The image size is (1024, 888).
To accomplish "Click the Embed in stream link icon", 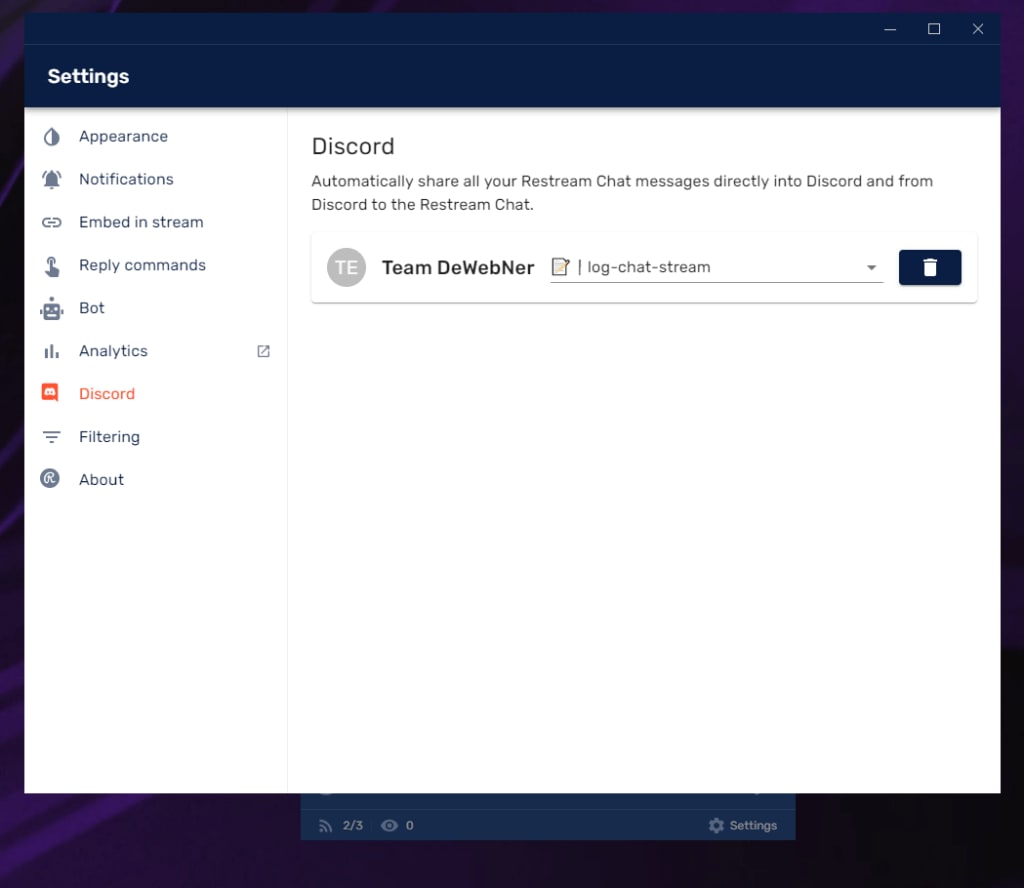I will point(52,223).
